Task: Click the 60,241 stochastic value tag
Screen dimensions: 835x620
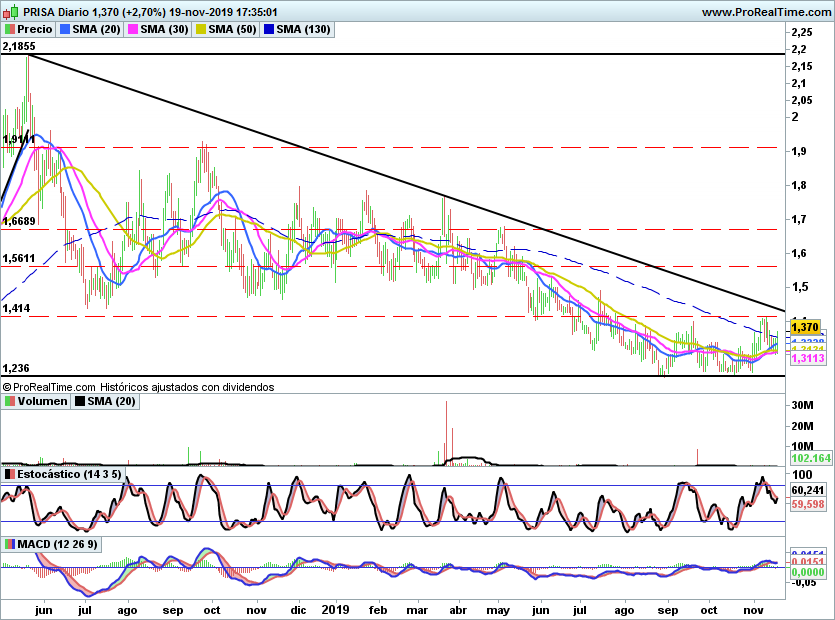Action: pos(806,490)
